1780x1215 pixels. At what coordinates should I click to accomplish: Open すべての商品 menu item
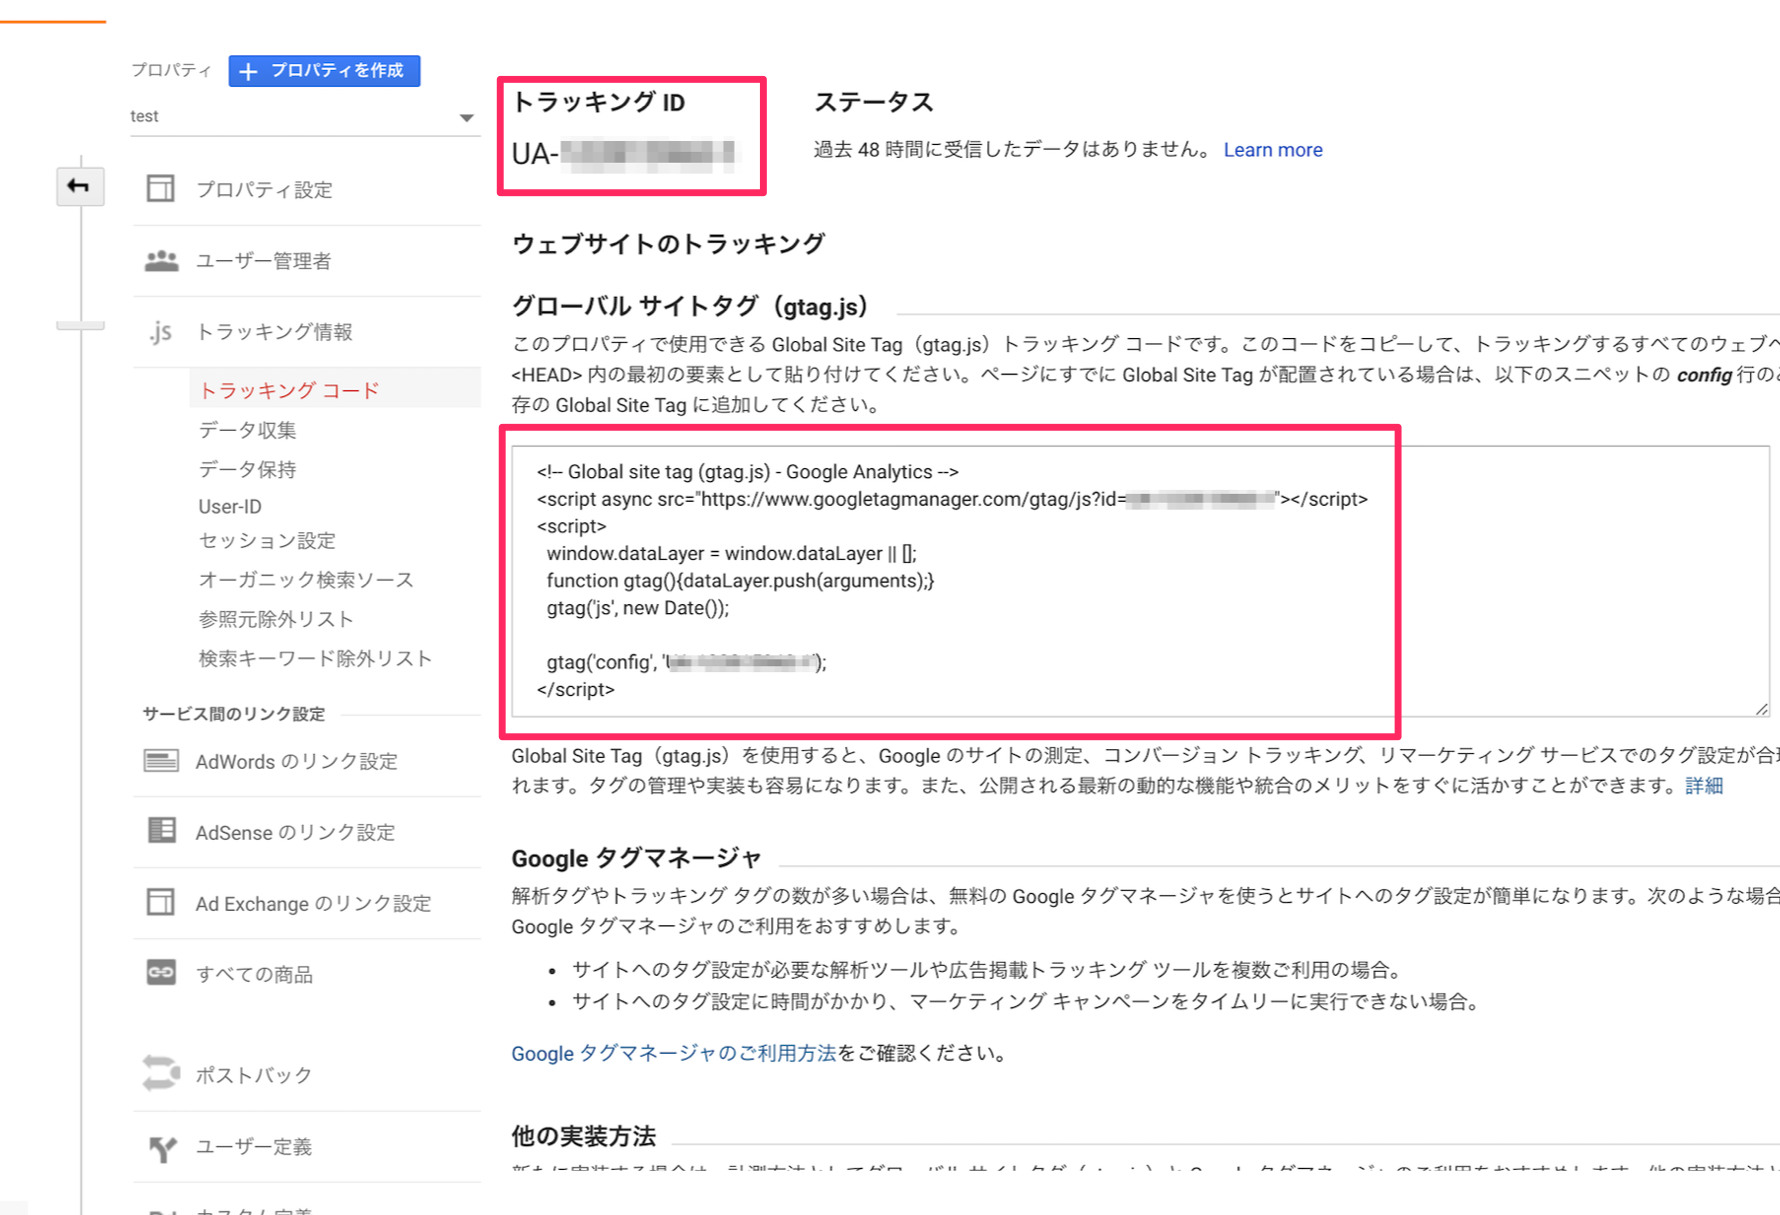[254, 975]
